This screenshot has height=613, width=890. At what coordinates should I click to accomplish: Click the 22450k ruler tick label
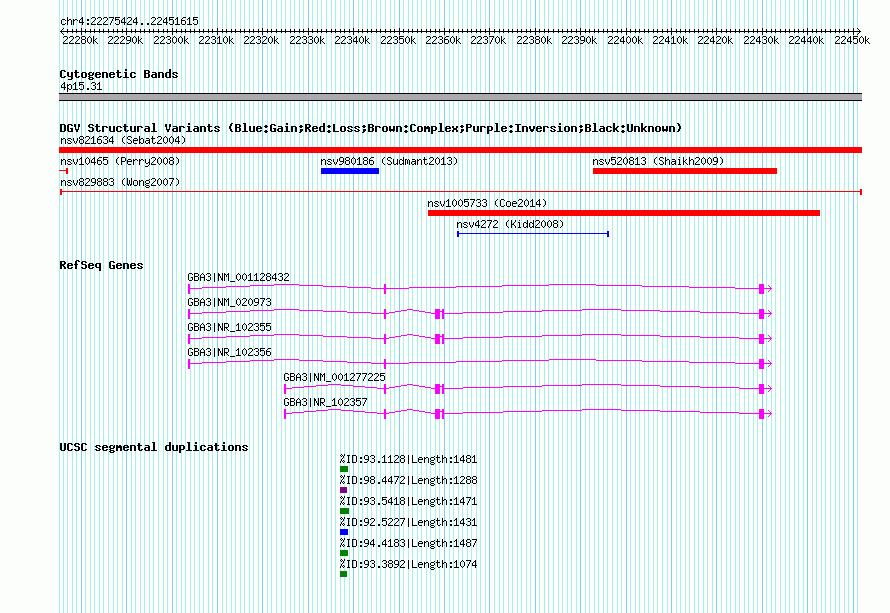[x=852, y=40]
